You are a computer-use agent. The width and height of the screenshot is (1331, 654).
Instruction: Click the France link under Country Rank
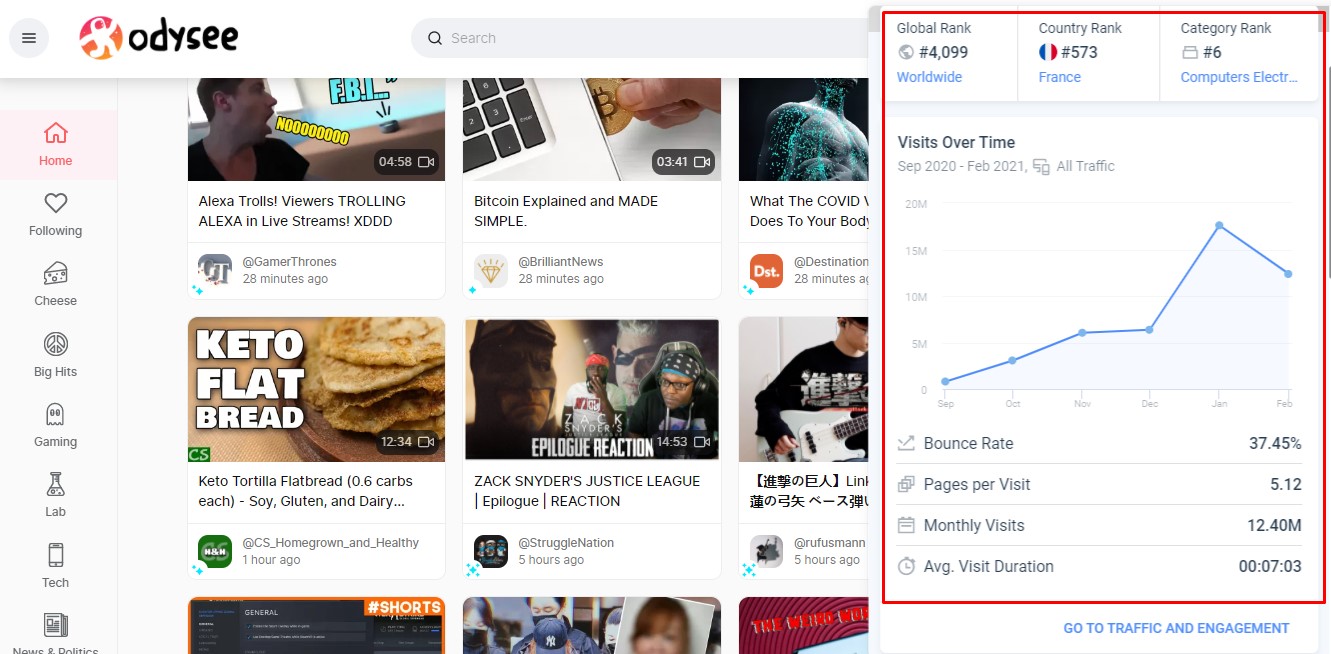click(x=1060, y=77)
